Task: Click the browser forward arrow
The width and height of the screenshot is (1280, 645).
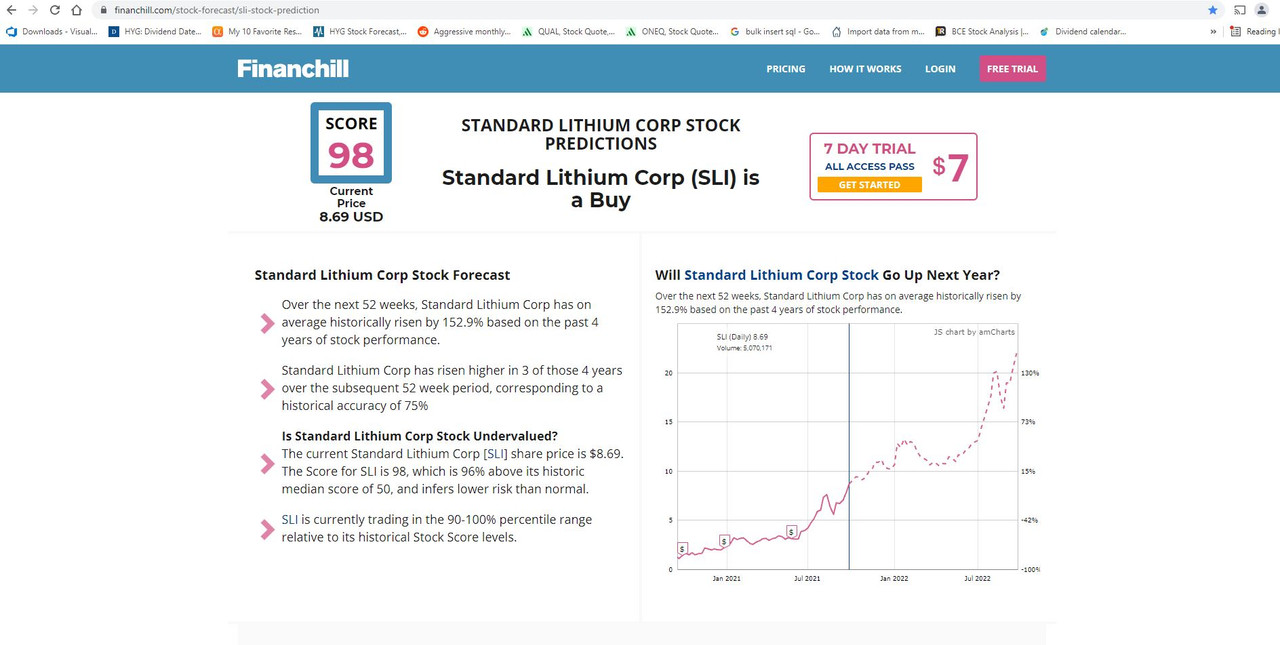Action: [32, 10]
